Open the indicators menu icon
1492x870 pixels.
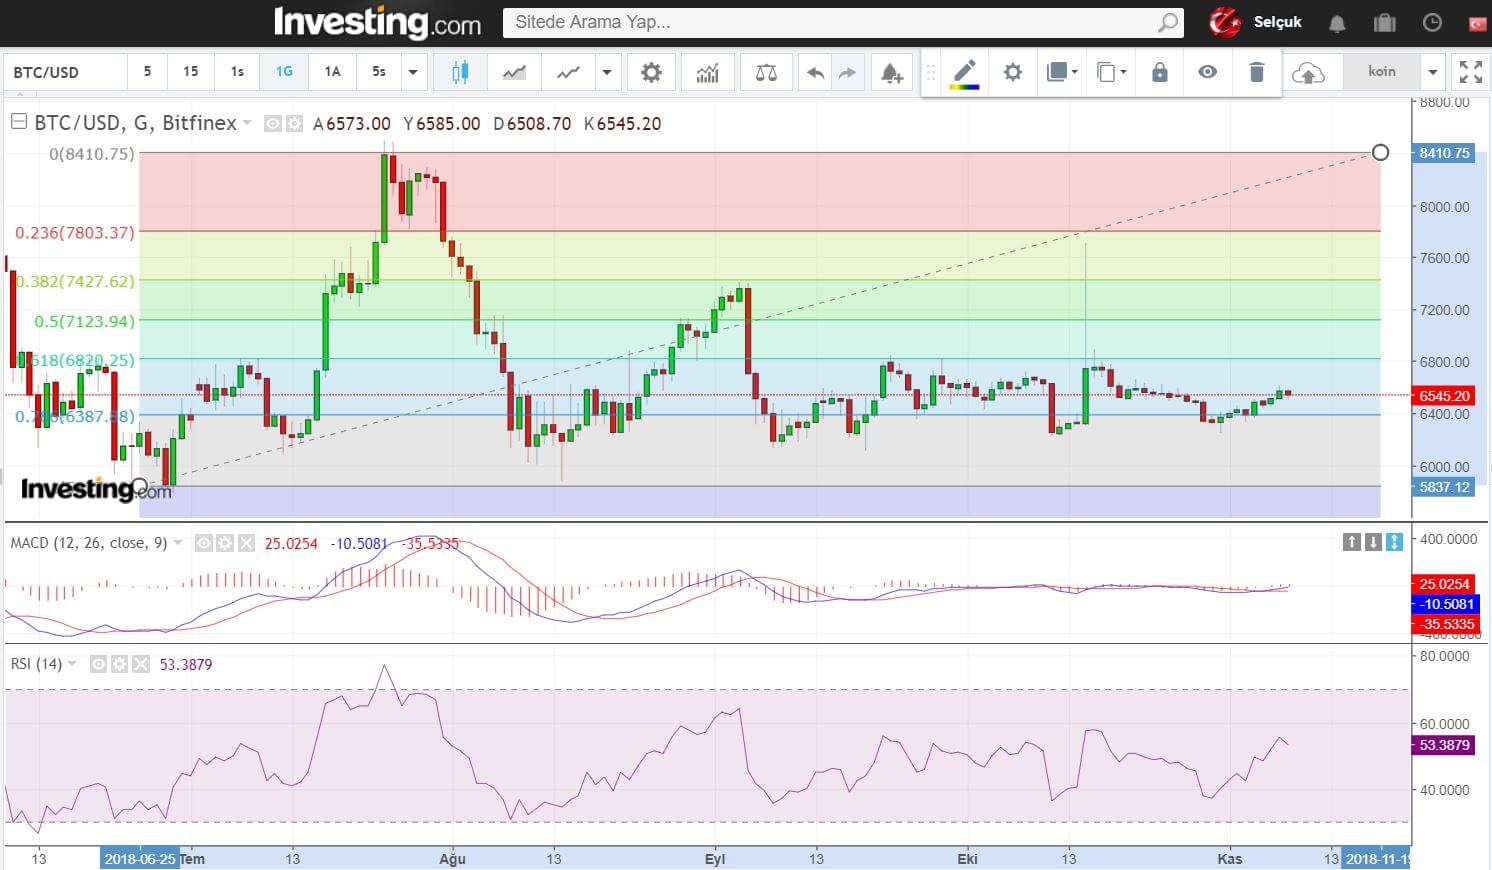708,72
